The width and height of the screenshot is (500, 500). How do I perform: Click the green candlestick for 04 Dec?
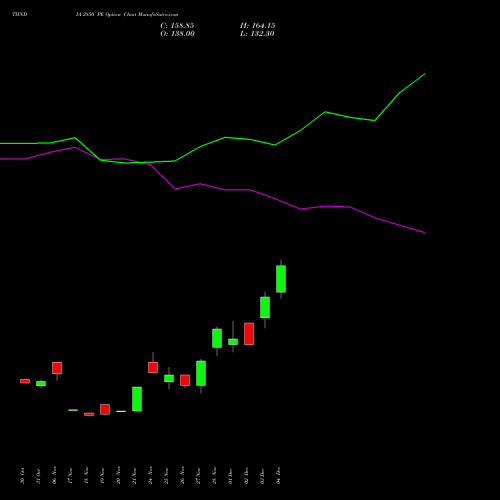[x=281, y=279]
